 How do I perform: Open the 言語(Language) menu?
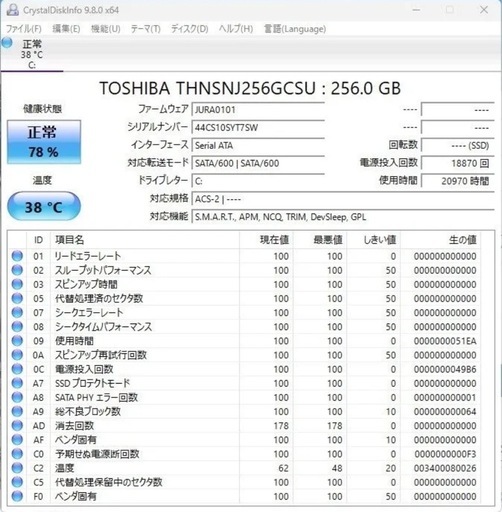click(x=295, y=29)
